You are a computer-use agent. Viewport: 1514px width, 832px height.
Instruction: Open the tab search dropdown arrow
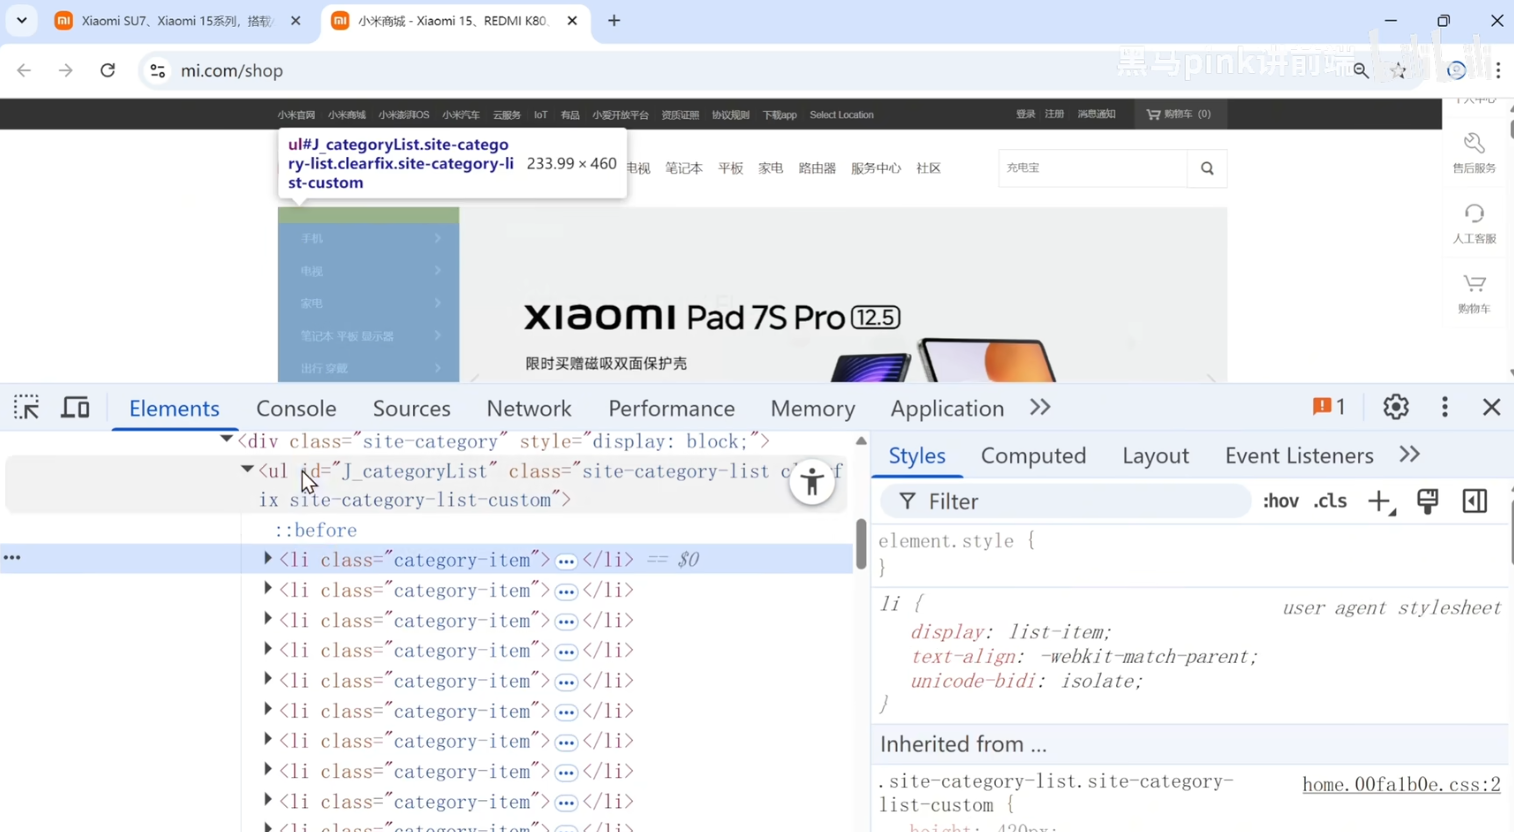(21, 21)
